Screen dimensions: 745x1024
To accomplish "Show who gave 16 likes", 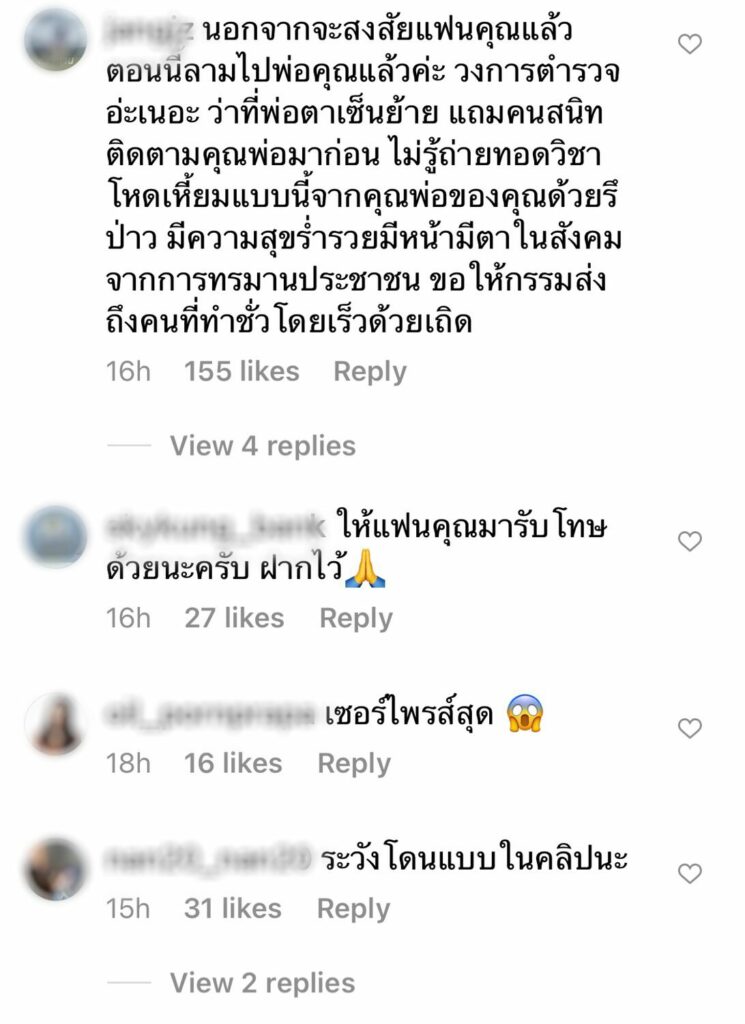I will (x=233, y=763).
